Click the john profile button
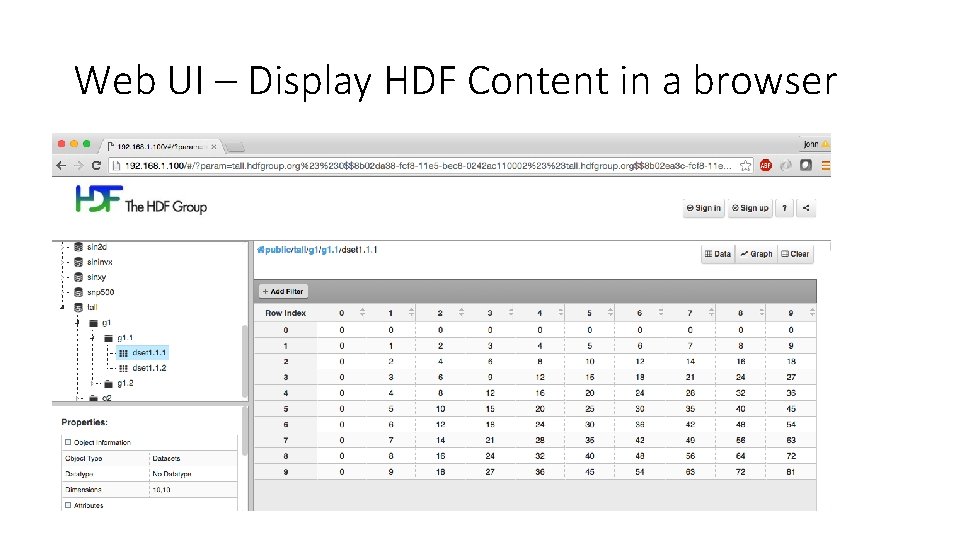Viewport: 960px width, 540px height. click(x=815, y=144)
